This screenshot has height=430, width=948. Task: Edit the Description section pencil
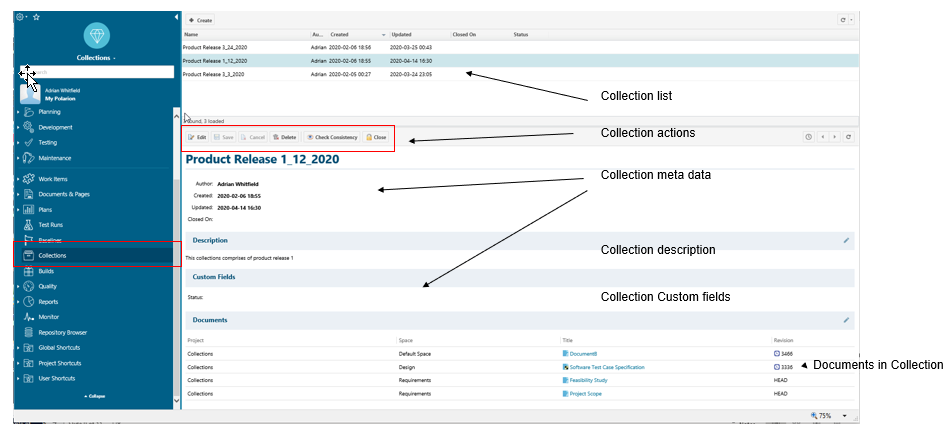pyautogui.click(x=846, y=240)
